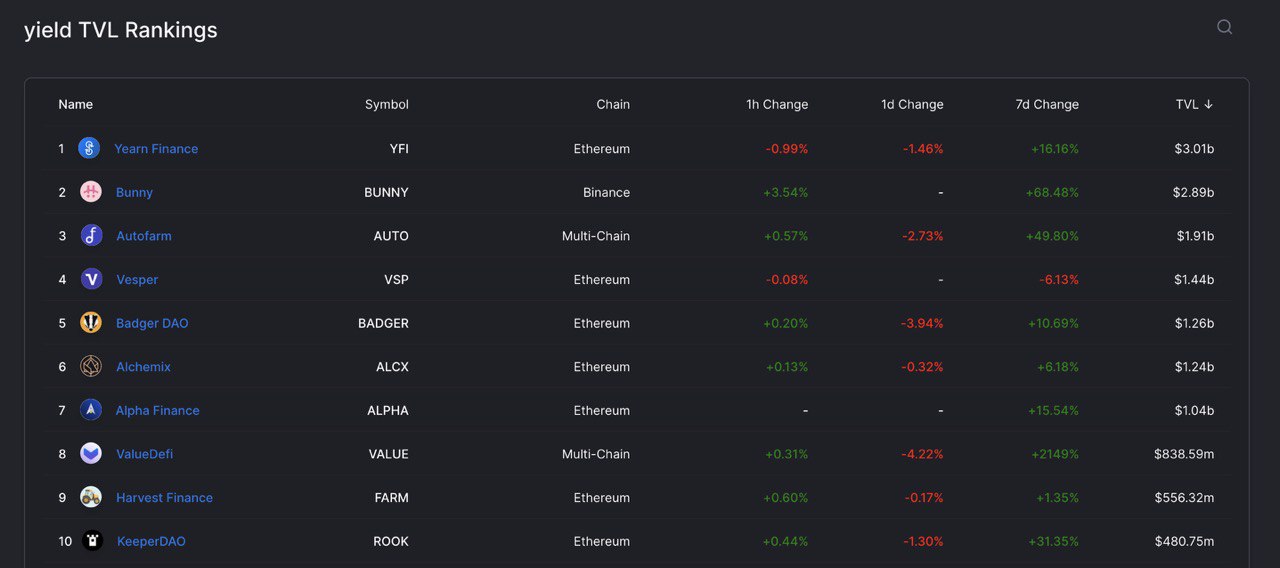Click the Badger DAO logo icon
This screenshot has width=1280, height=568.
[x=91, y=323]
